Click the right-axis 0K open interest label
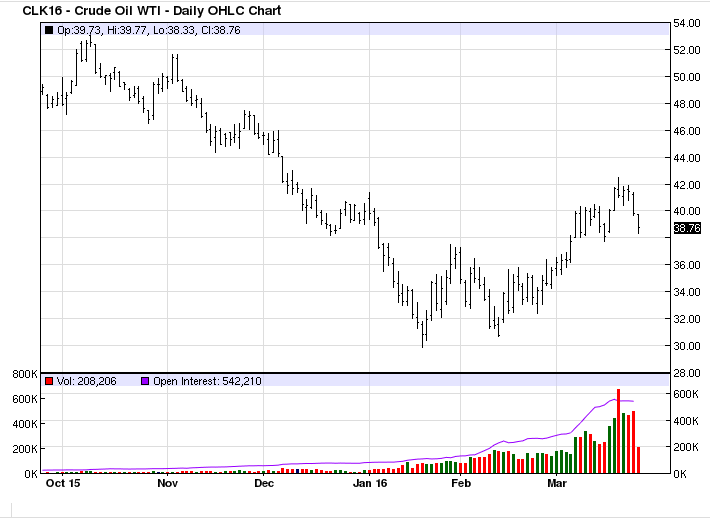The height and width of the screenshot is (518, 710). click(x=681, y=474)
